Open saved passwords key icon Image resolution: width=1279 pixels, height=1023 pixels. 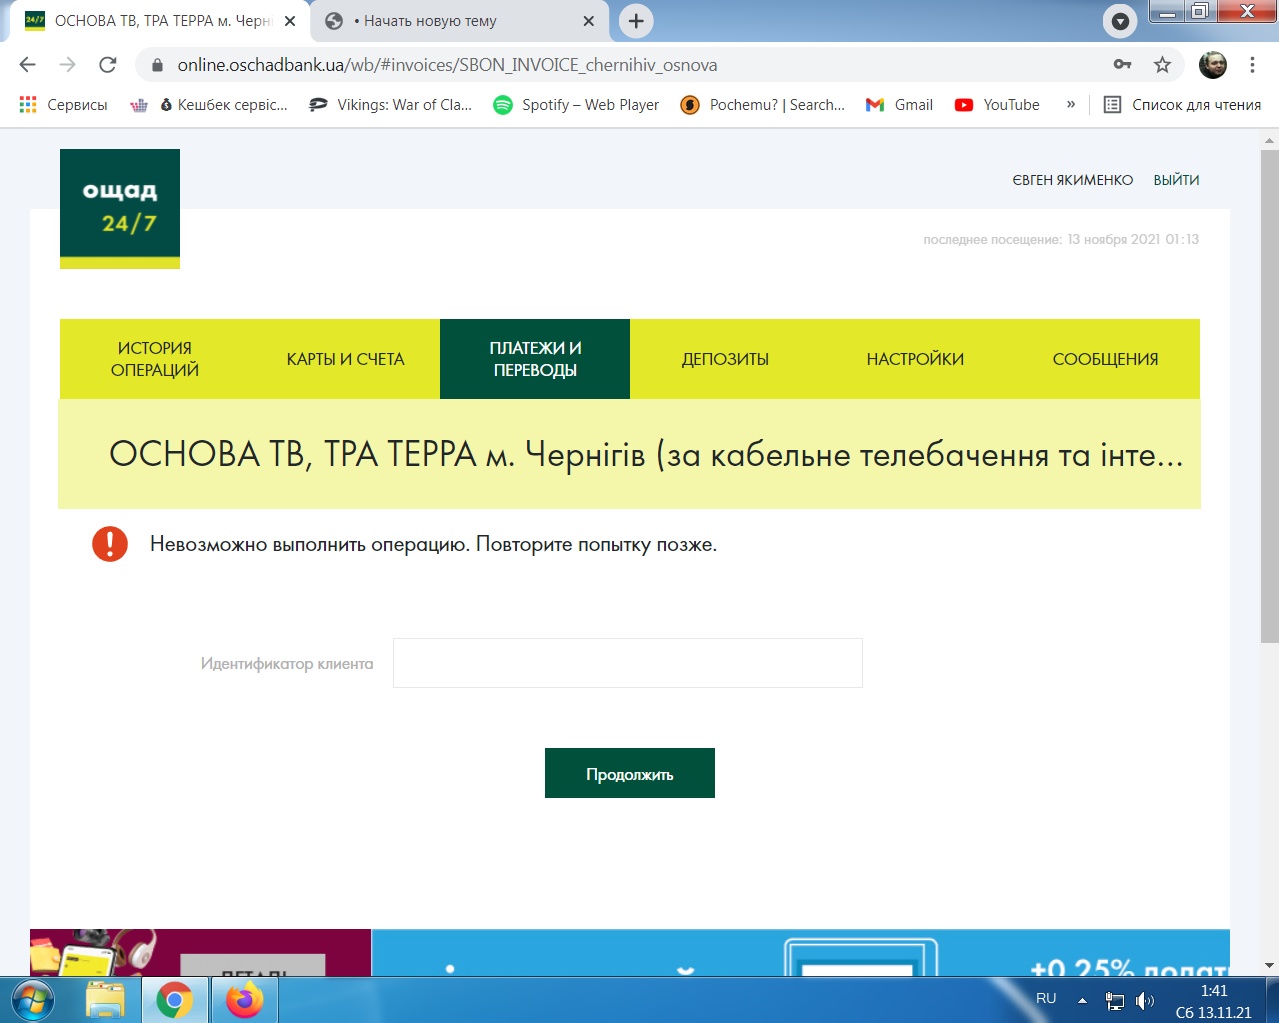click(x=1122, y=65)
